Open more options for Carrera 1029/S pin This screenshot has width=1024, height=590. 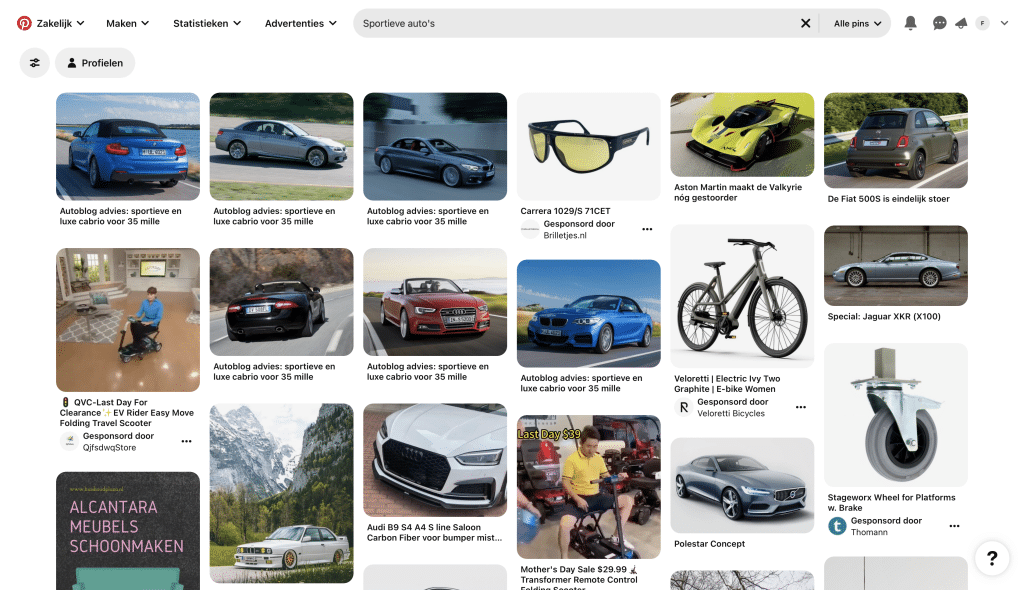647,229
